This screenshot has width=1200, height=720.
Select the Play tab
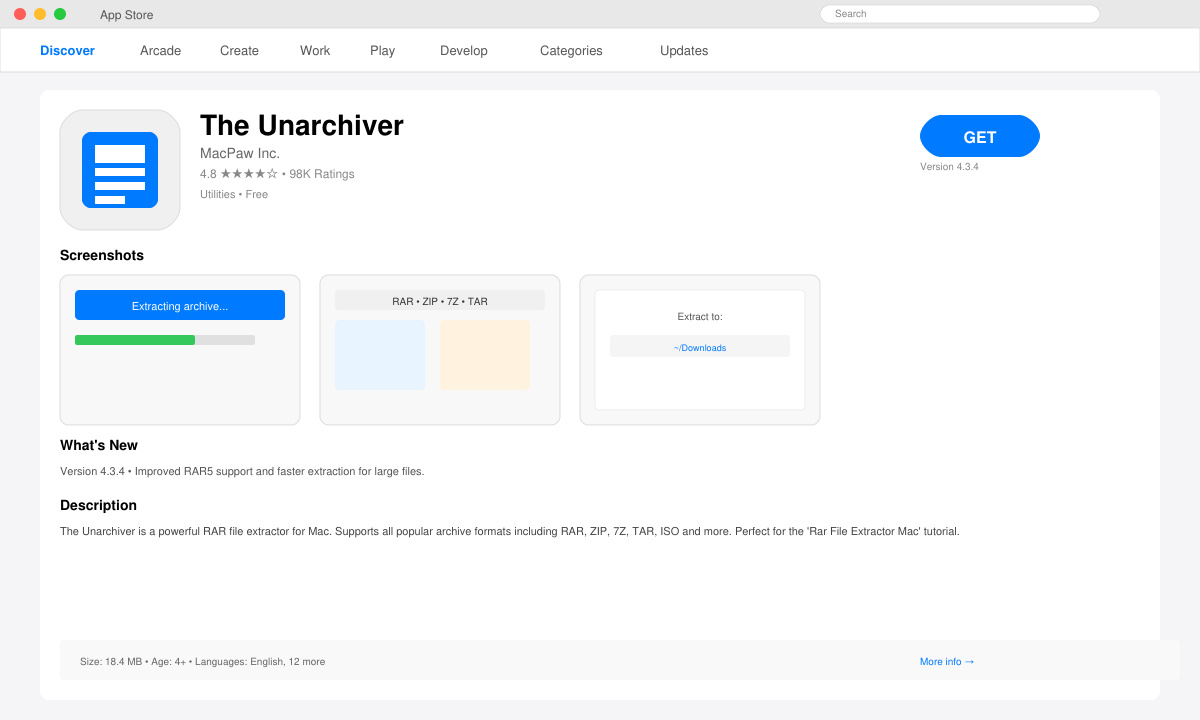(x=382, y=51)
